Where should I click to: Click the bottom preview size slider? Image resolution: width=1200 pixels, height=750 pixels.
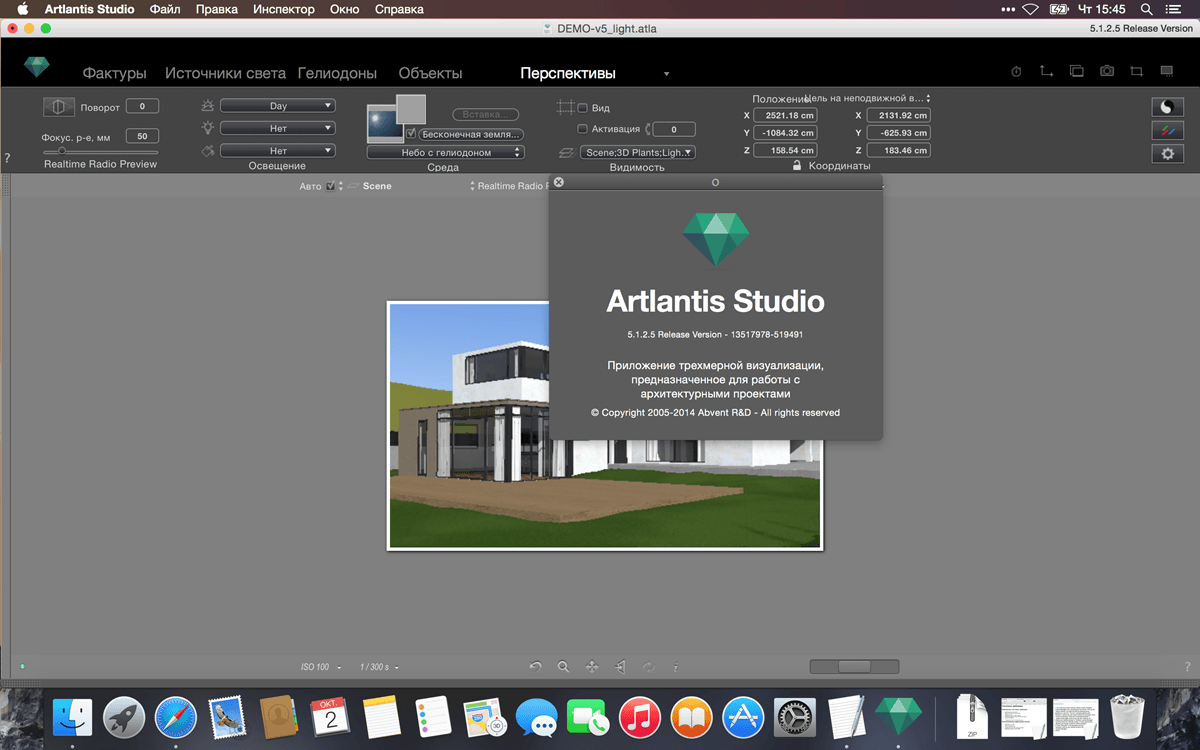[854, 667]
